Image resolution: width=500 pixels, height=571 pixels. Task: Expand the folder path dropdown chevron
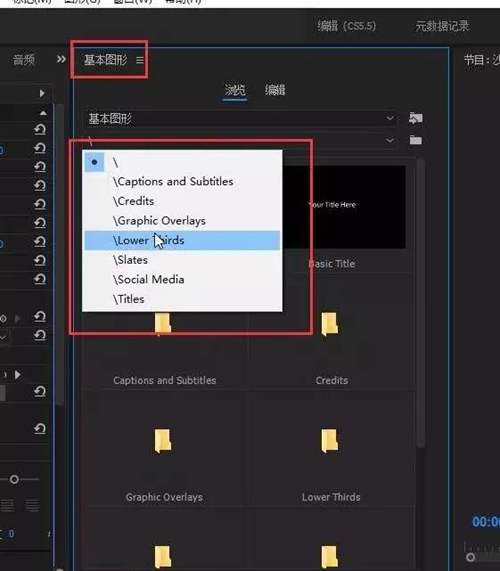[x=390, y=140]
